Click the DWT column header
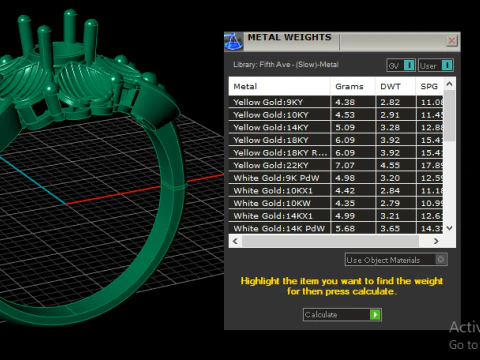480x360 pixels. (396, 86)
